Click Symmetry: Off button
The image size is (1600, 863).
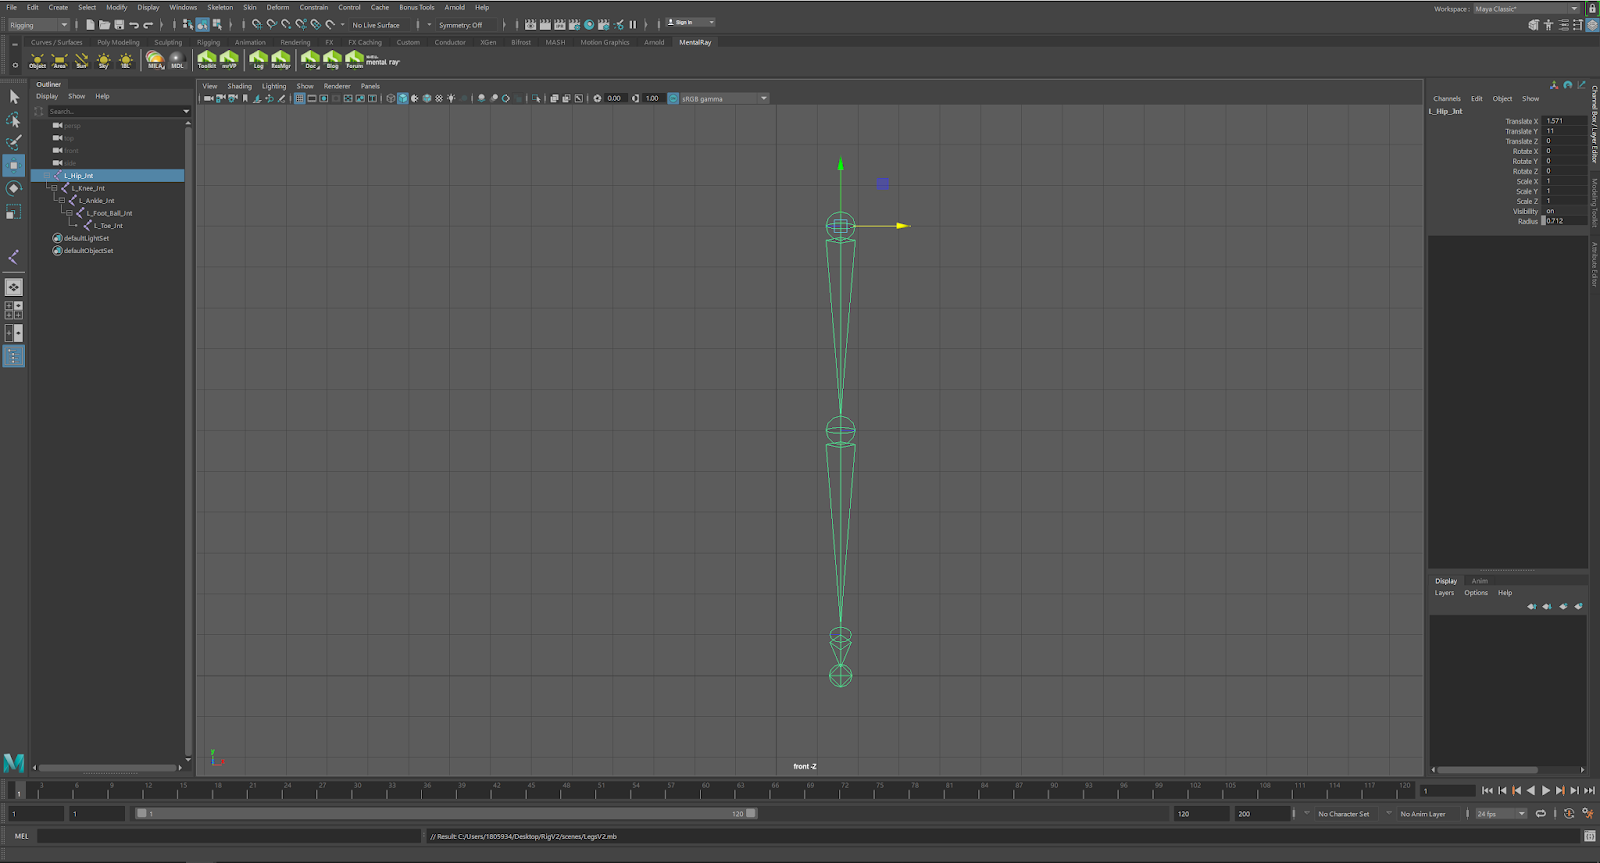click(465, 25)
